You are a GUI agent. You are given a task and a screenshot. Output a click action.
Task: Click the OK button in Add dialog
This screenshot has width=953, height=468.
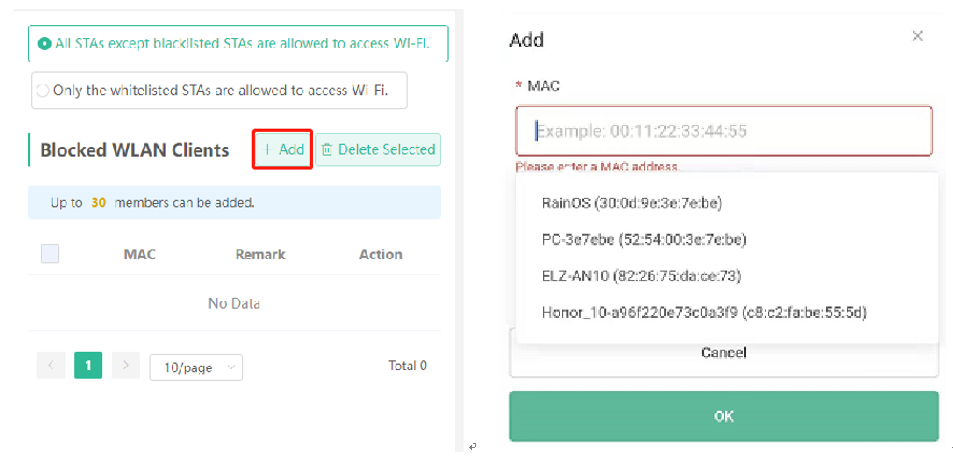724,416
